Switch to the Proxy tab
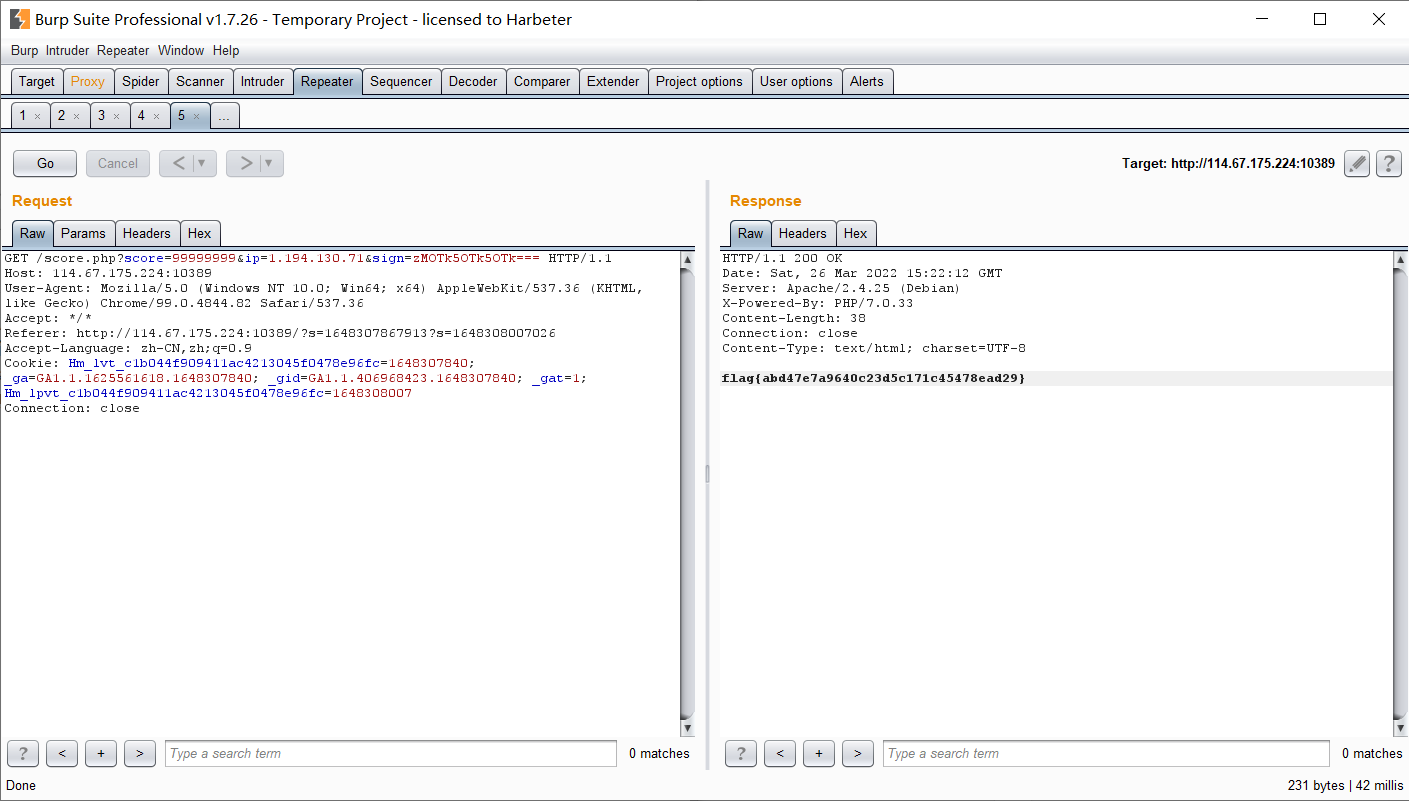The height and width of the screenshot is (801, 1409). [x=88, y=82]
